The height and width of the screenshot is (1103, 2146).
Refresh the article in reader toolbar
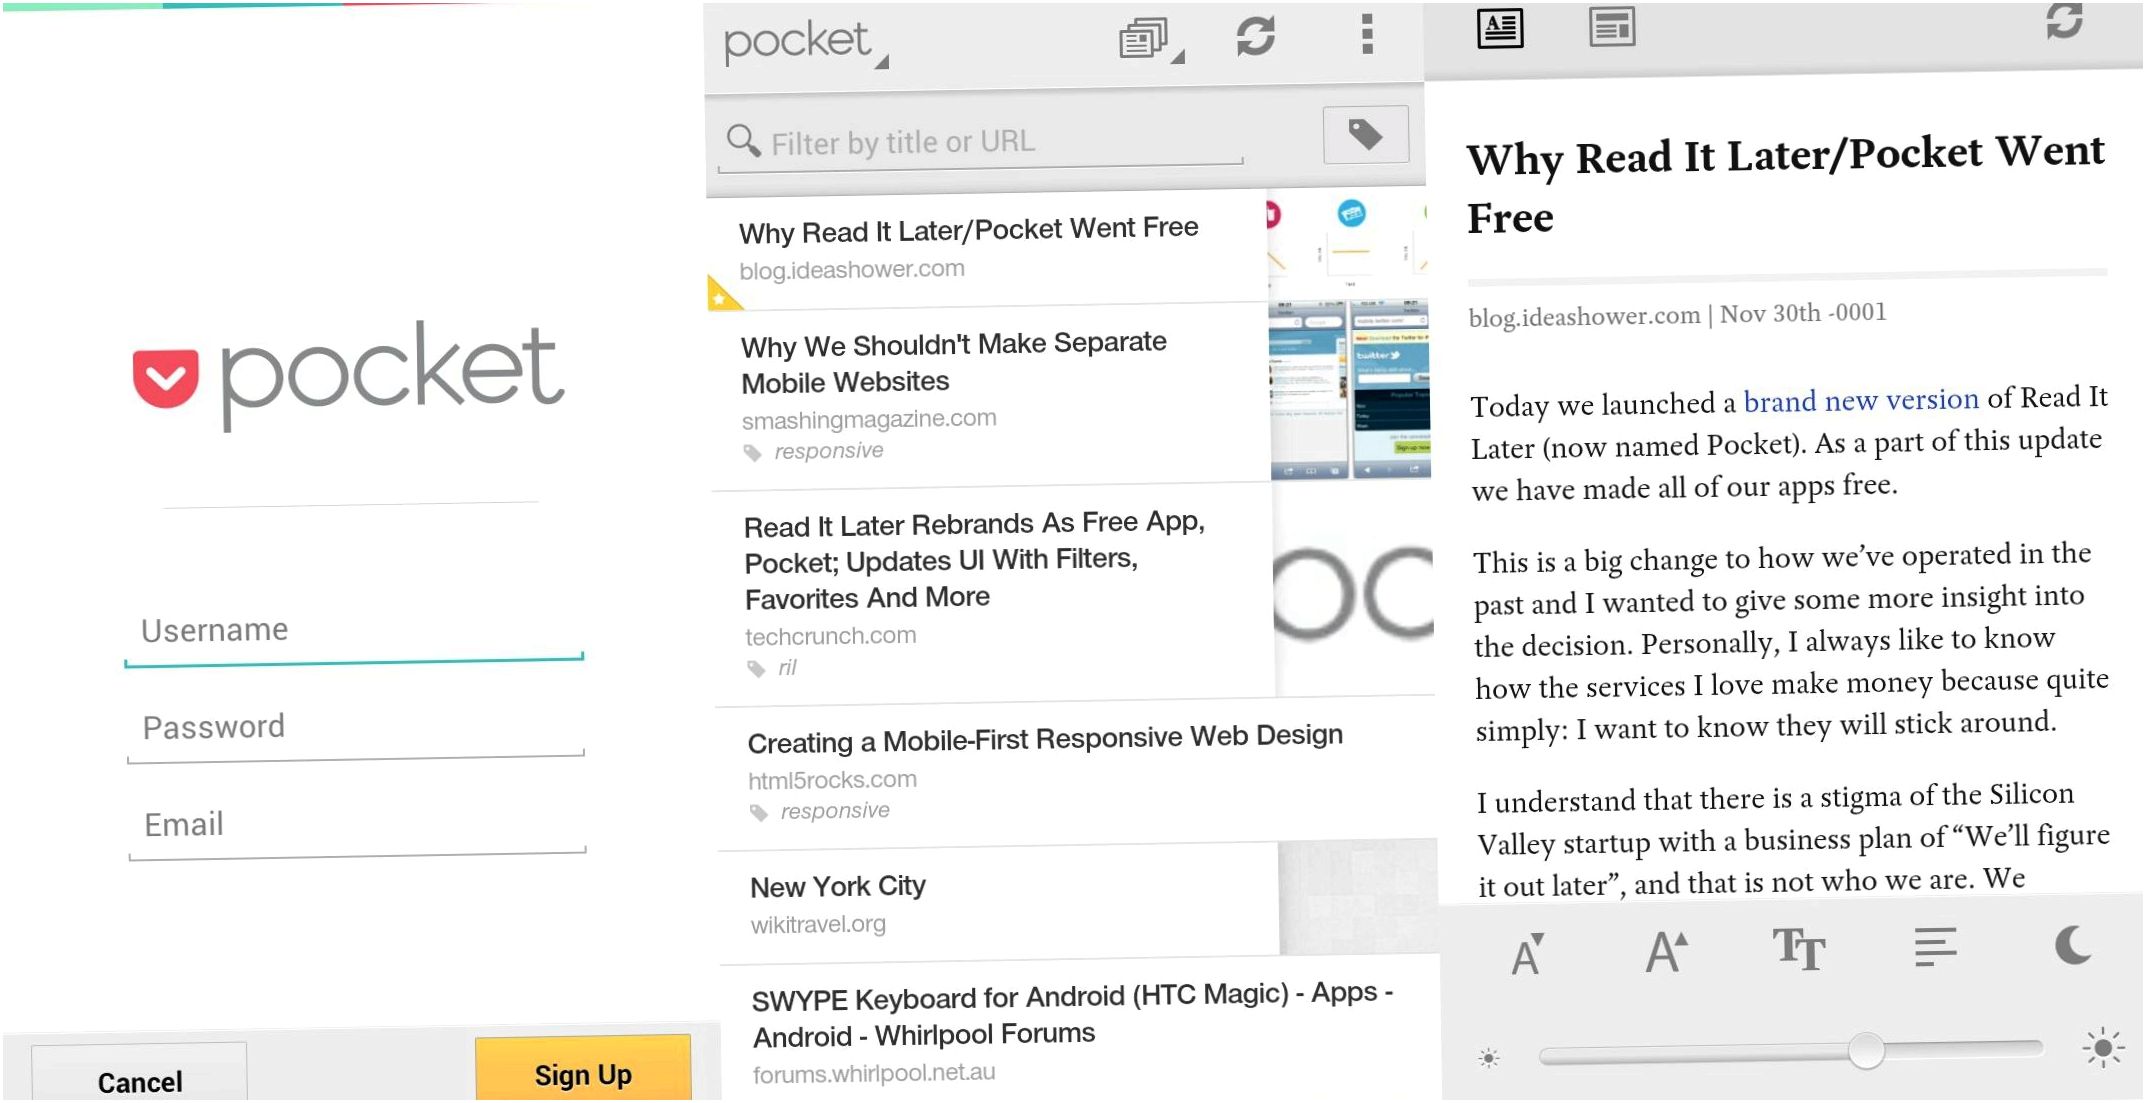2064,20
